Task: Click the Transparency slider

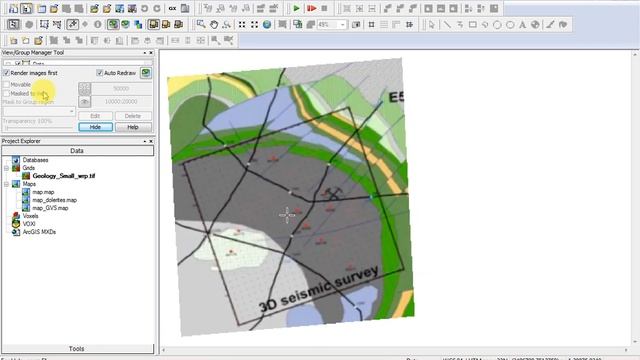Action: point(39,128)
